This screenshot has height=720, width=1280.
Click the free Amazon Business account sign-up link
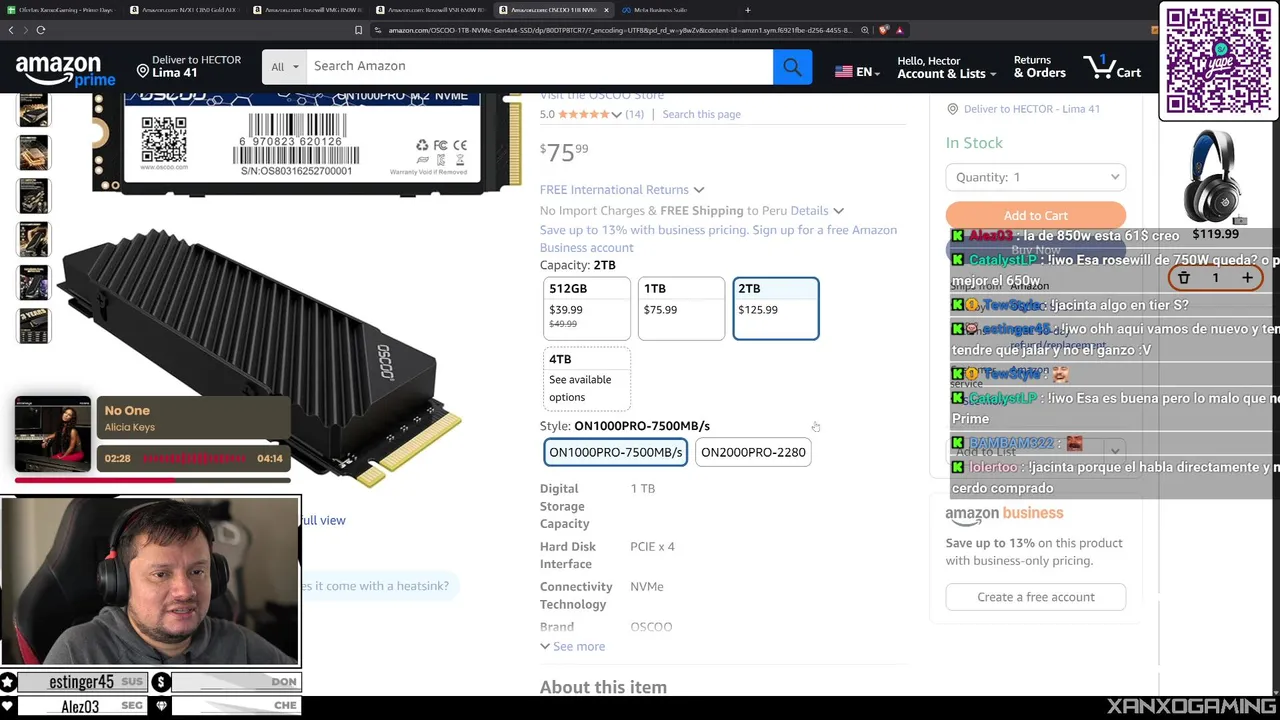click(x=718, y=239)
